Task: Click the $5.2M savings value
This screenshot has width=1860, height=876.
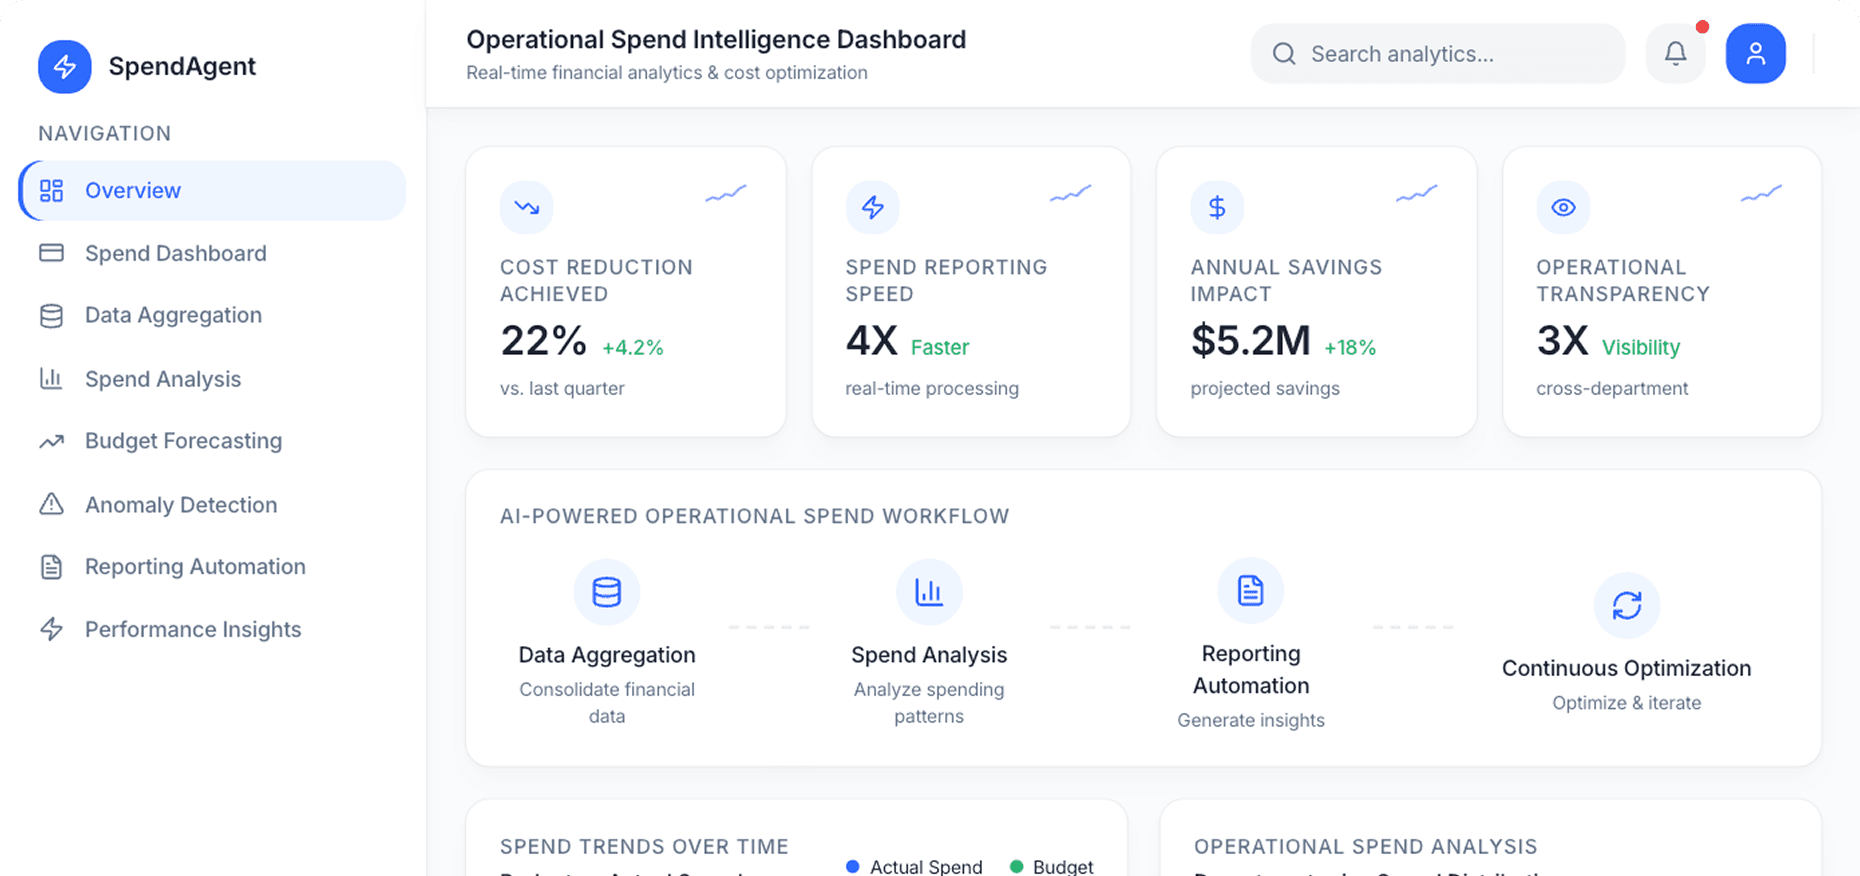Action: pyautogui.click(x=1251, y=341)
